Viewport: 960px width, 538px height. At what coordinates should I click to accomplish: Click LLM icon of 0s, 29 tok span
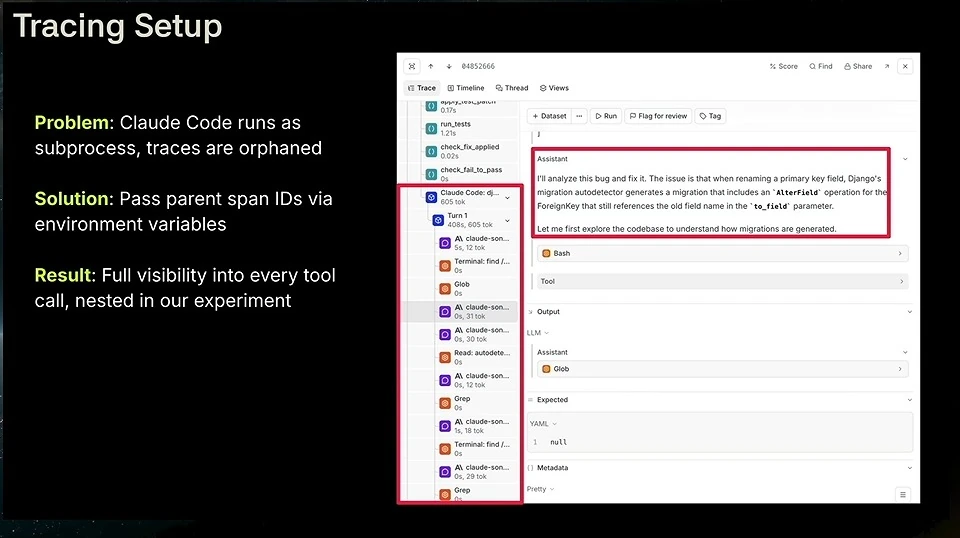point(445,472)
